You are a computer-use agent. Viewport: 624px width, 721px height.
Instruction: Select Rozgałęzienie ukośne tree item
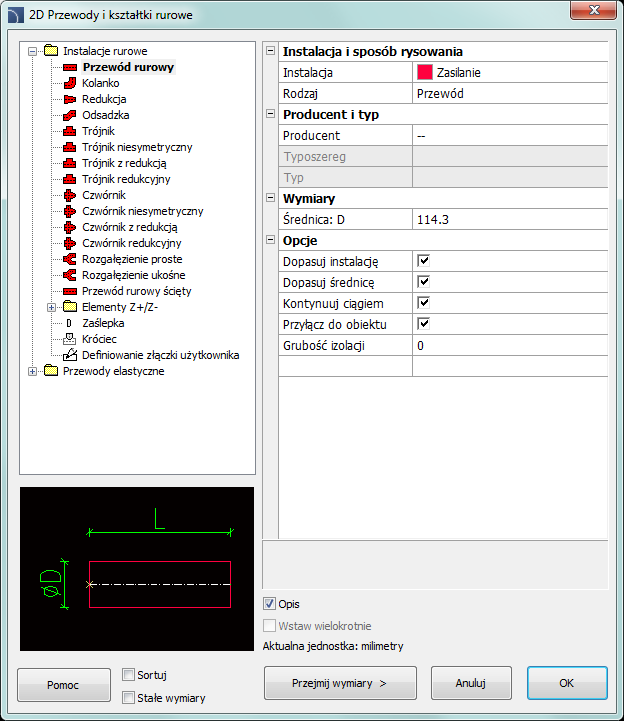pos(133,275)
